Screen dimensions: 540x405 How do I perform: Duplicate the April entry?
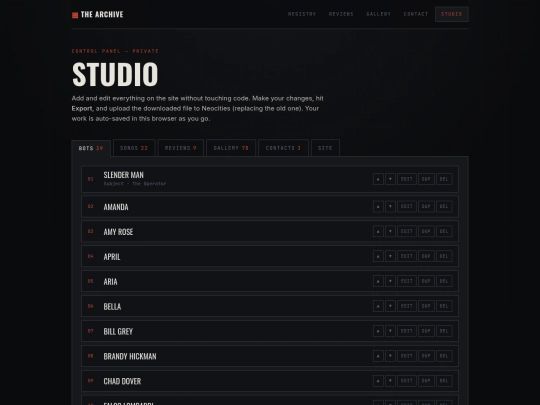click(426, 256)
